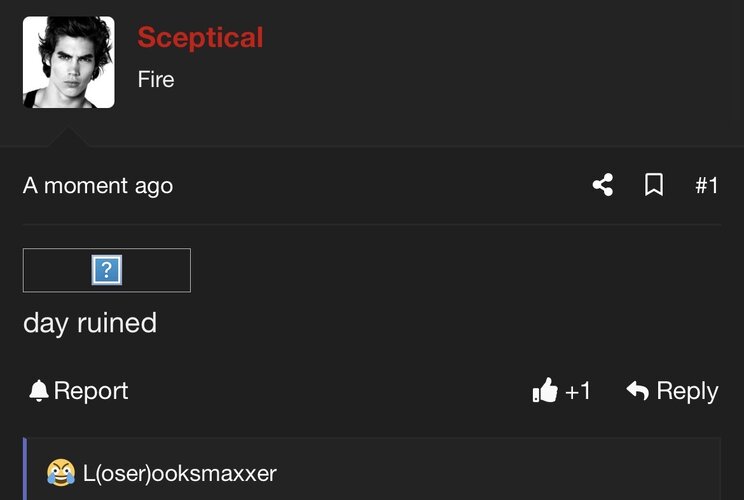Screen dimensions: 744x500
Task: Open the #1 post permalink
Action: (x=707, y=185)
